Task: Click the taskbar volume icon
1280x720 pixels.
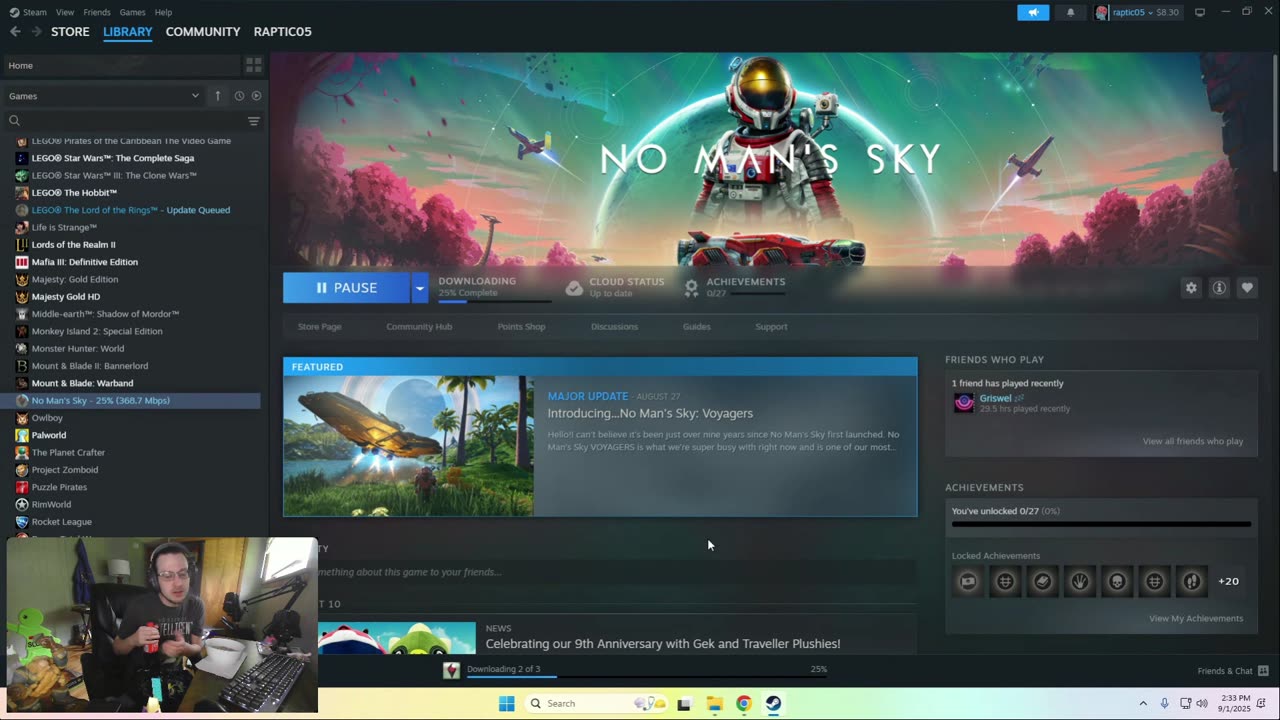Action: pos(1202,703)
